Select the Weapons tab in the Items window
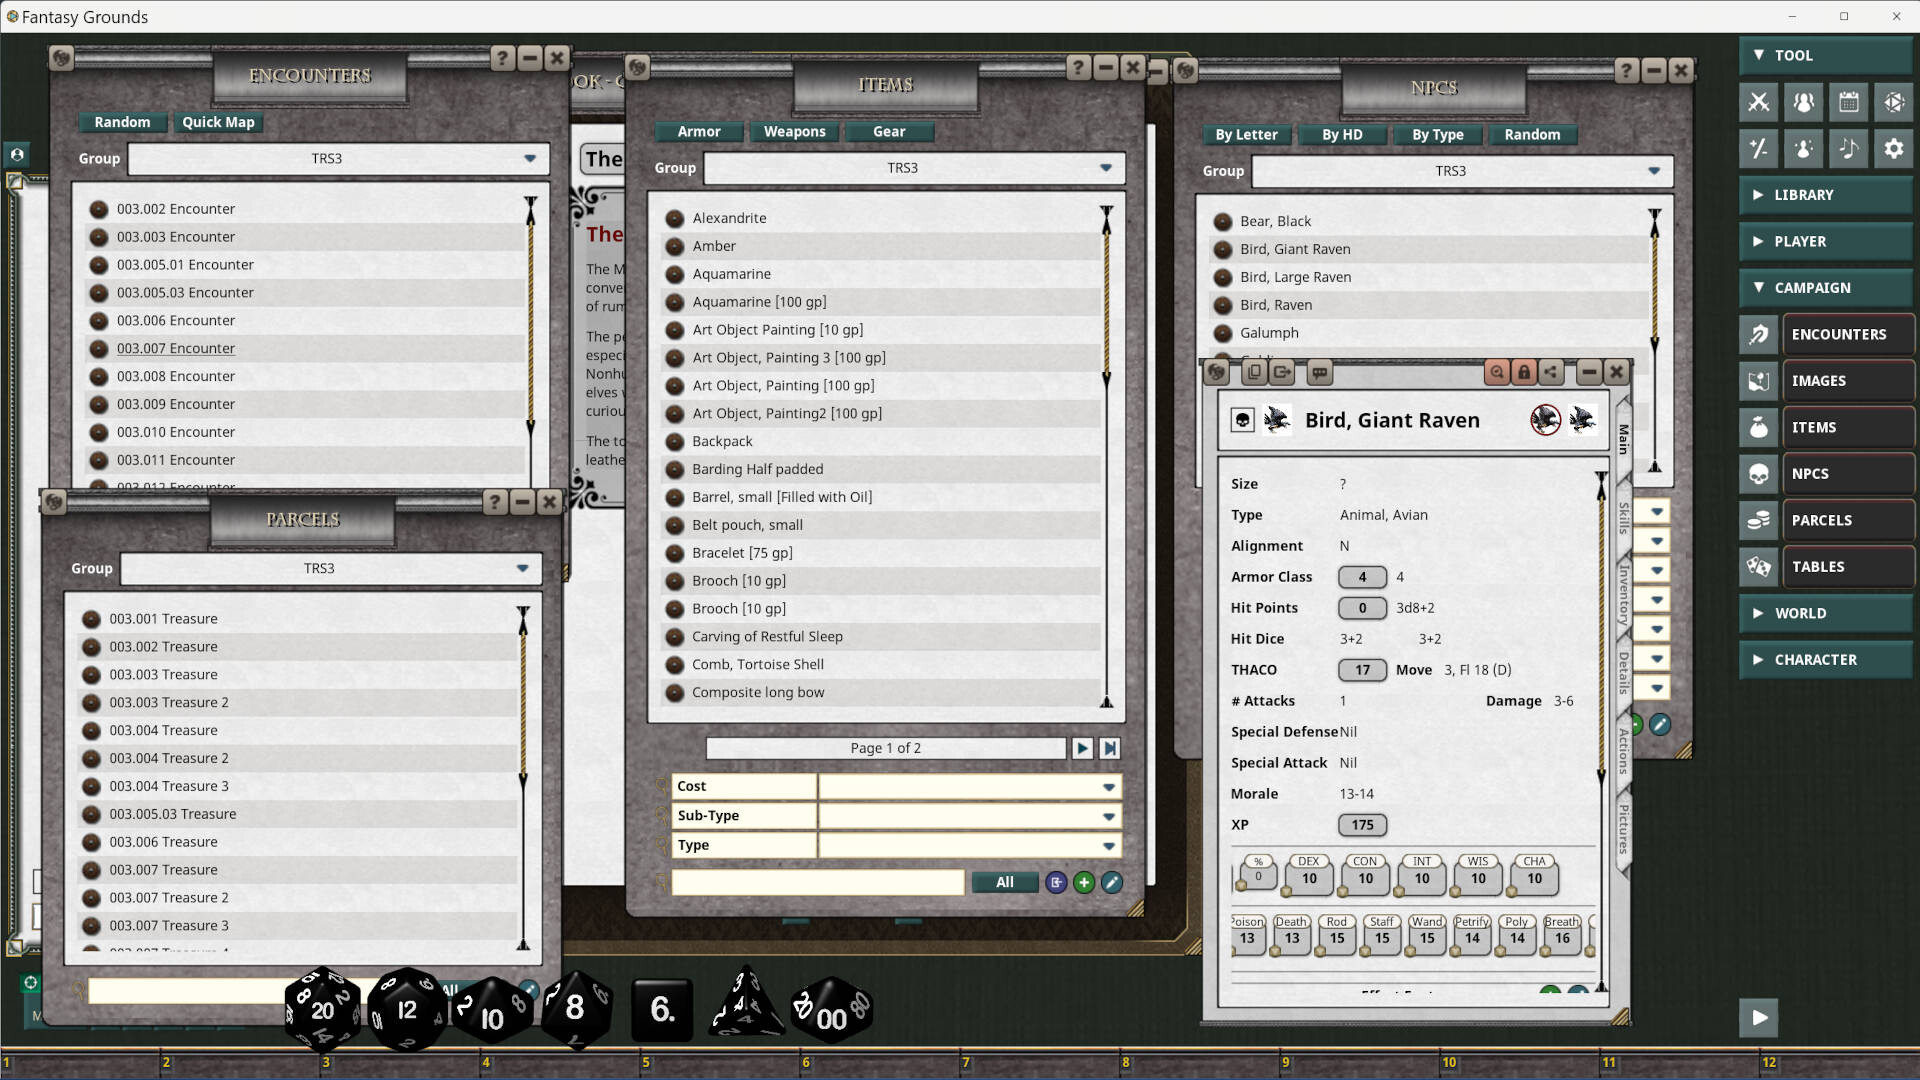 (x=795, y=131)
